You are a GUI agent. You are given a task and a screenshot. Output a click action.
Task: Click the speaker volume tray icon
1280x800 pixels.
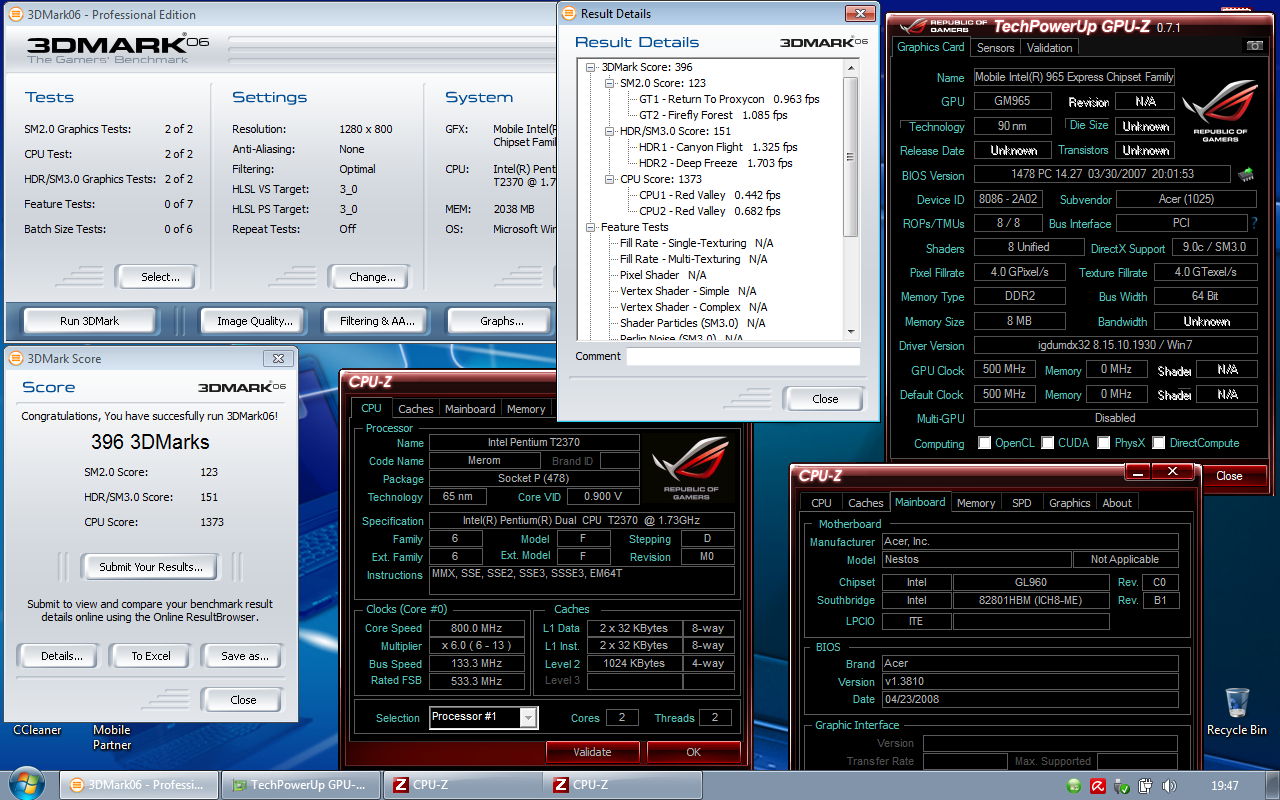point(1169,786)
